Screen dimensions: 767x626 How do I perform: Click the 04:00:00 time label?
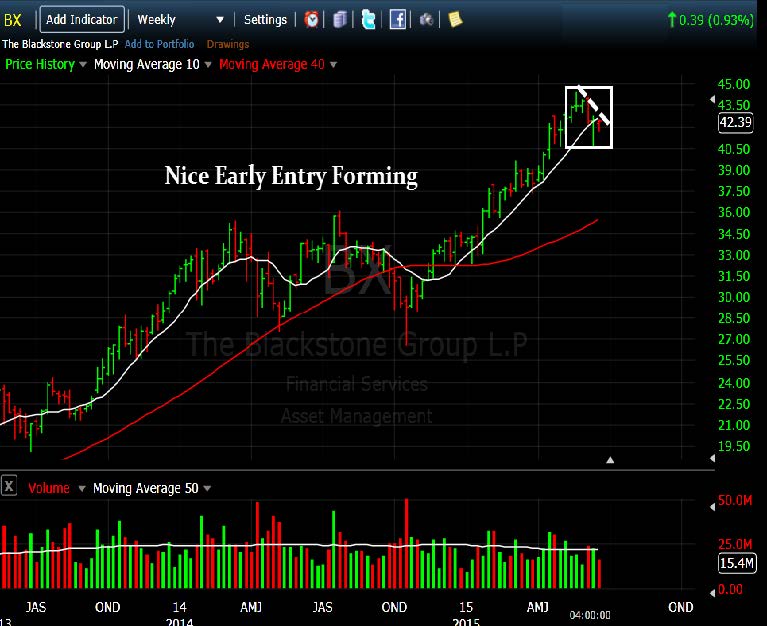[590, 615]
